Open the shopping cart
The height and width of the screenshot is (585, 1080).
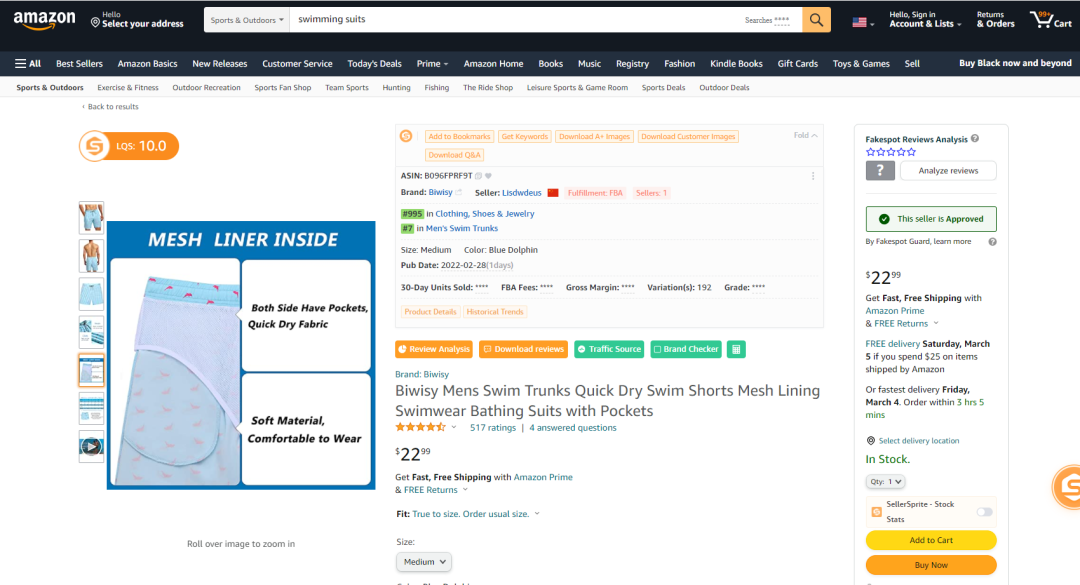click(x=1050, y=20)
